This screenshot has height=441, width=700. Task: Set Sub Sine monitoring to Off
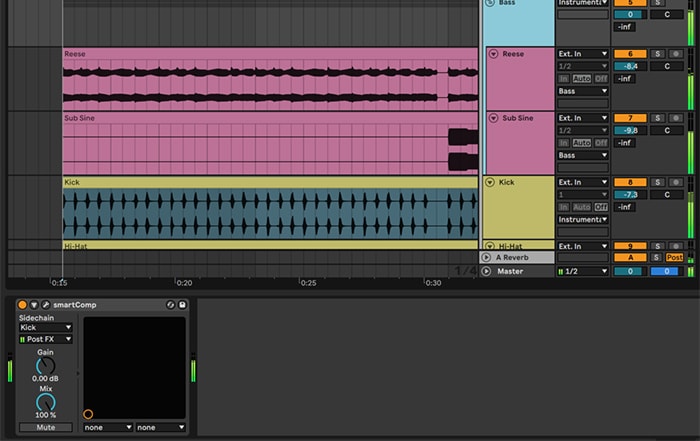coord(601,143)
